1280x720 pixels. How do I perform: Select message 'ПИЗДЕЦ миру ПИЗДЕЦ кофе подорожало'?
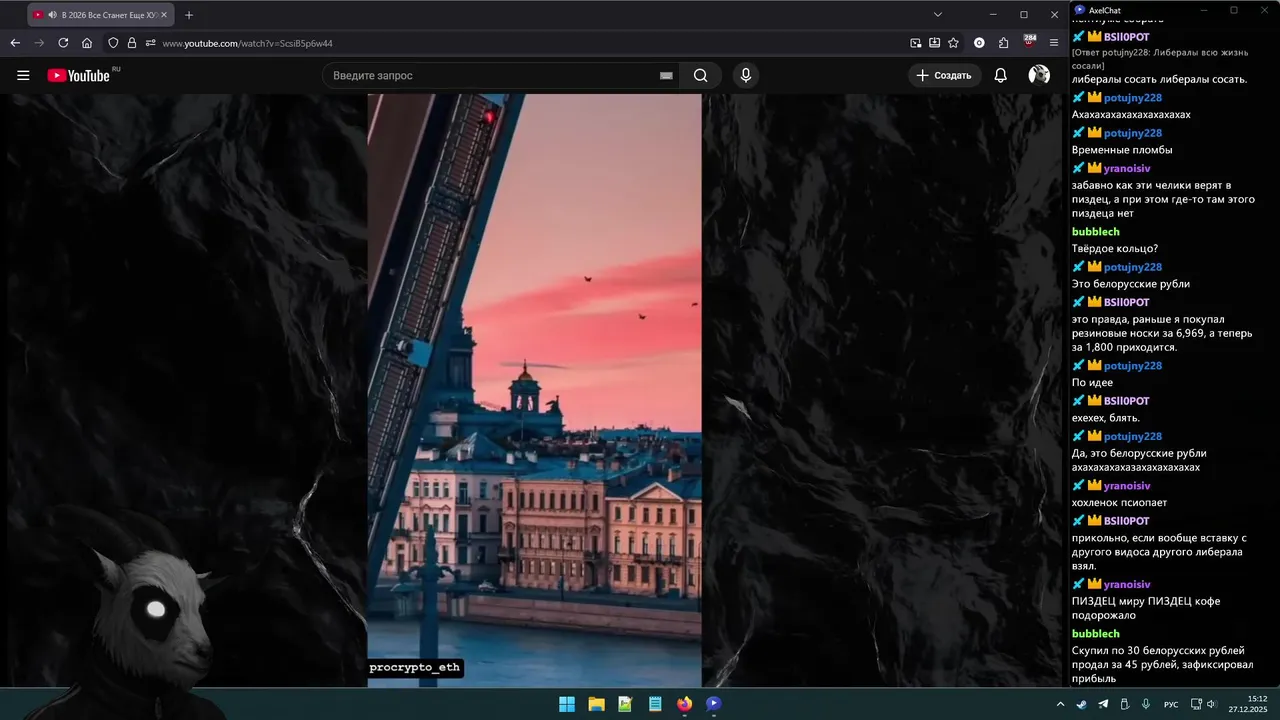tap(1146, 608)
